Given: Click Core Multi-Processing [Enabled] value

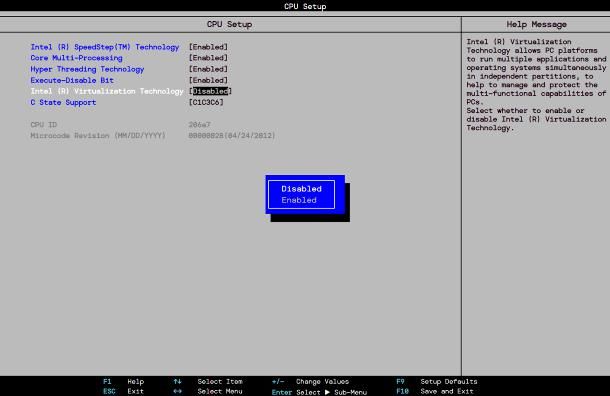Looking at the screenshot, I should point(208,58).
